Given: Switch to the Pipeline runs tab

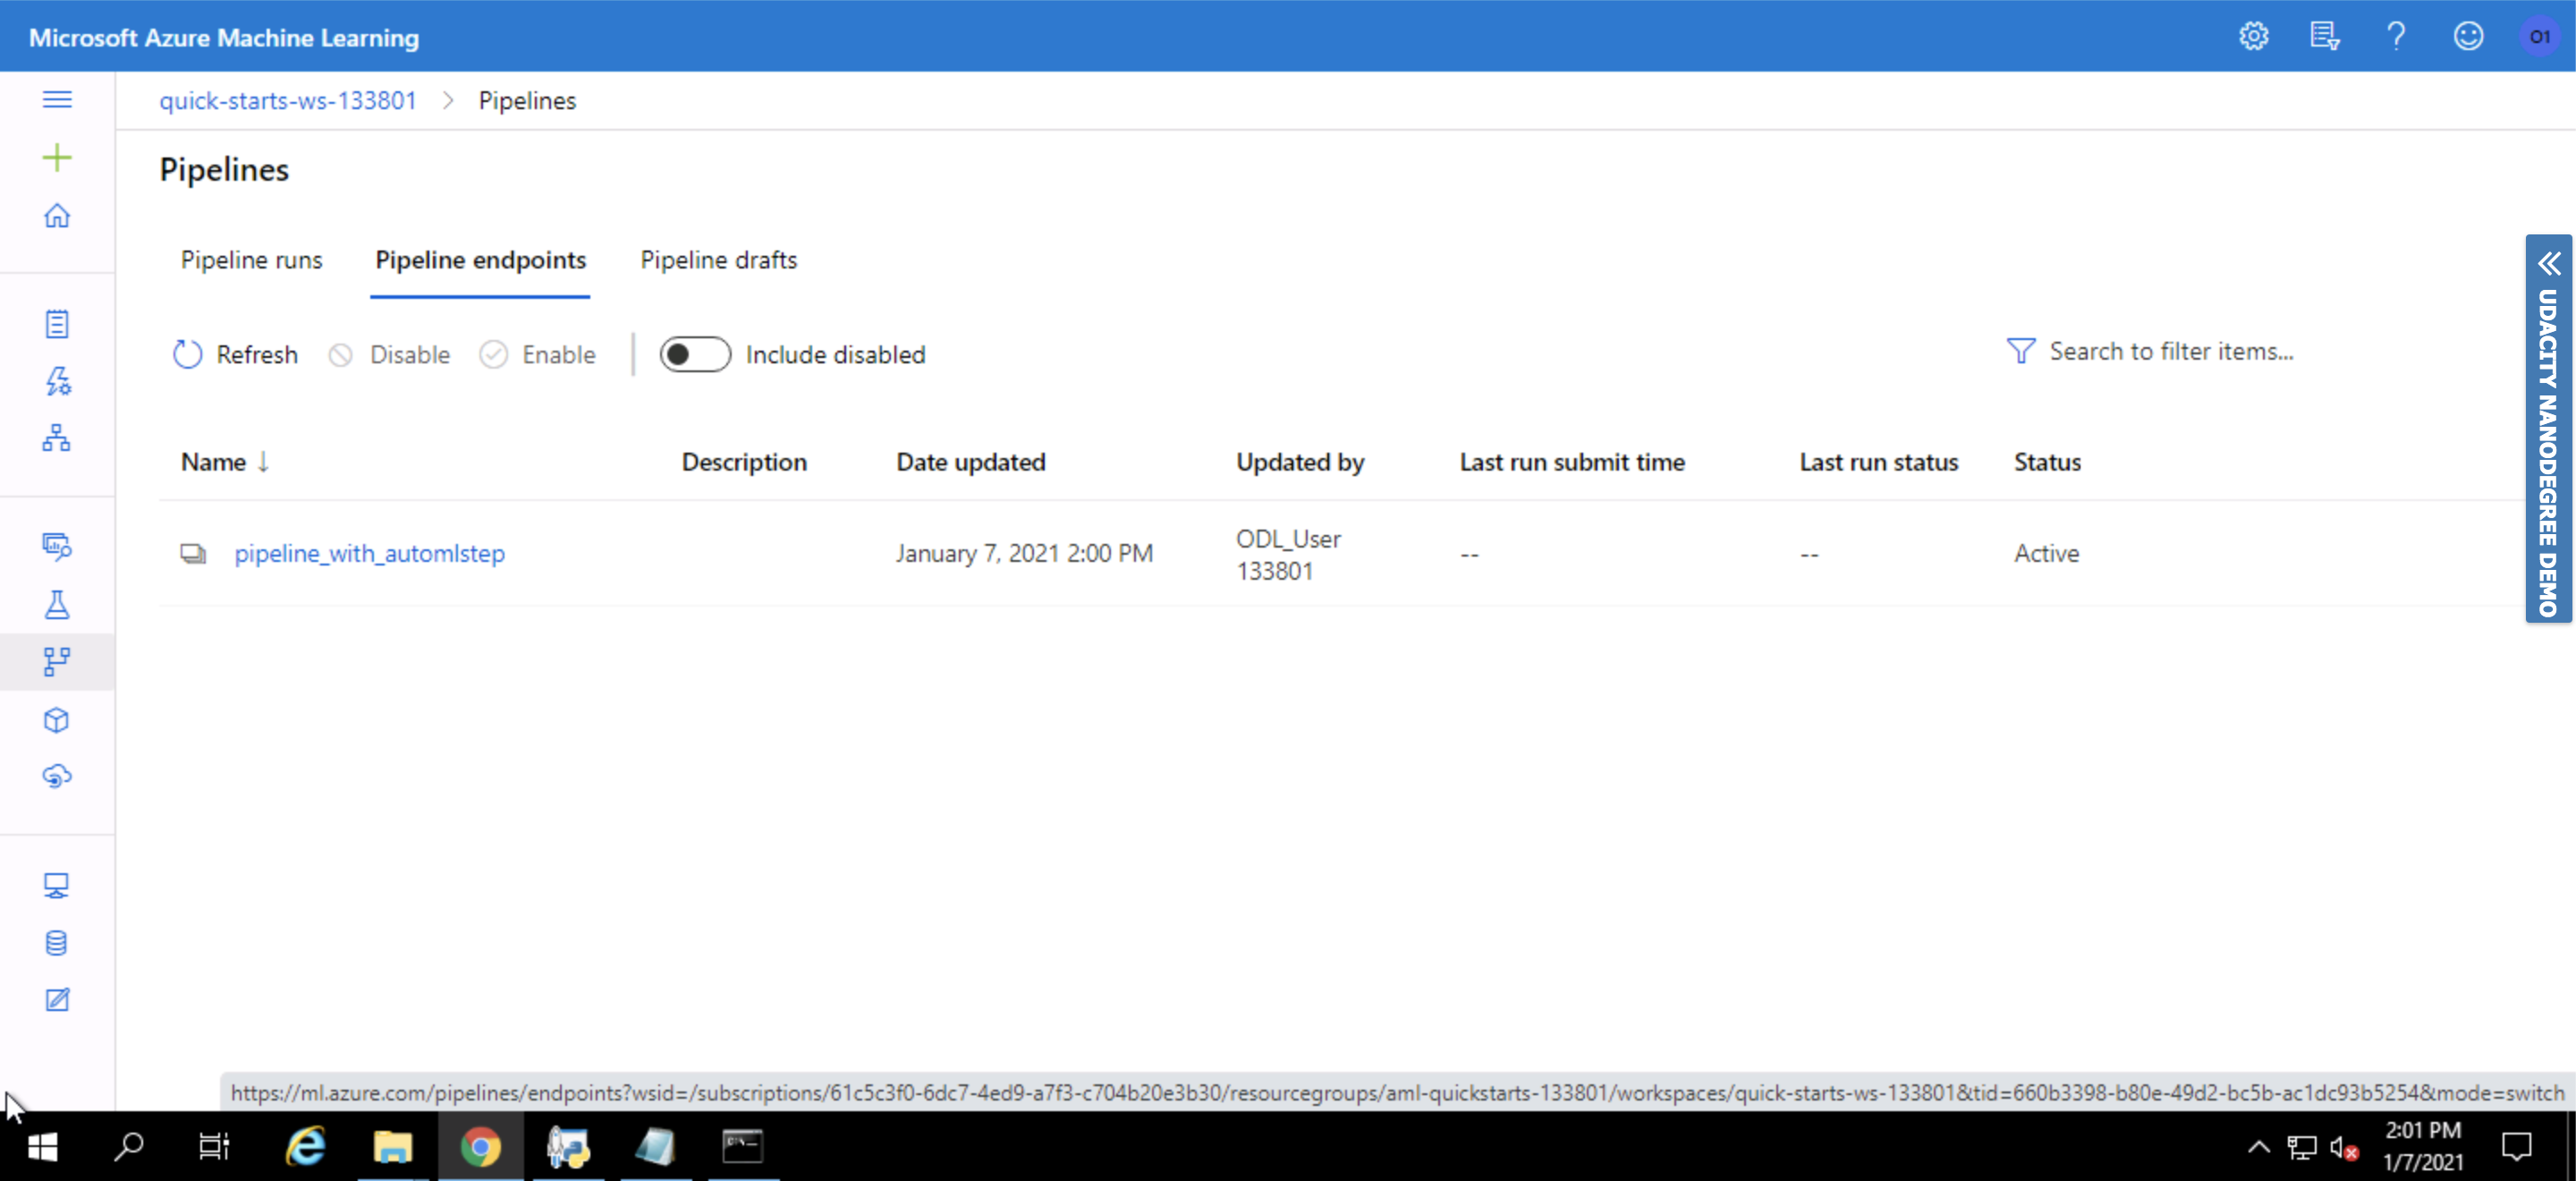Looking at the screenshot, I should pos(251,260).
